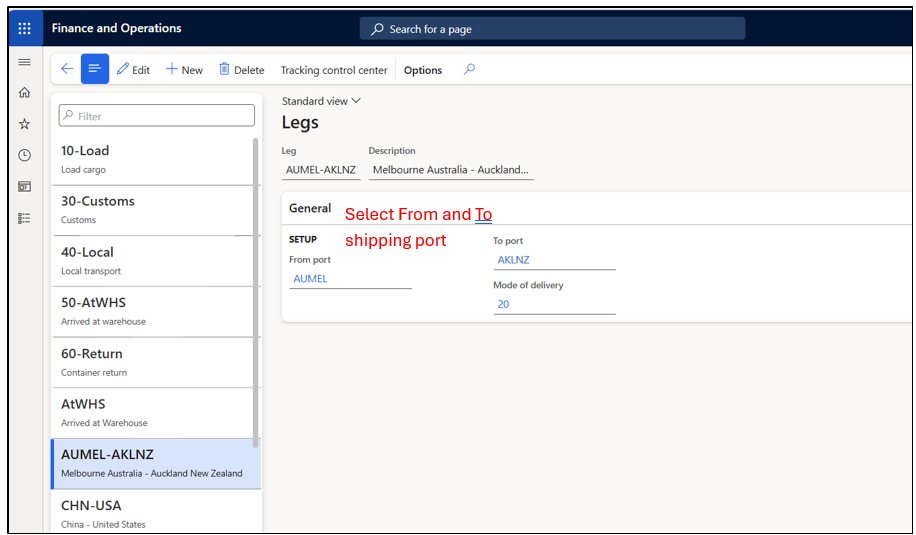The height and width of the screenshot is (535, 916).
Task: Open Modules list icon in sidebar
Action: click(x=25, y=218)
